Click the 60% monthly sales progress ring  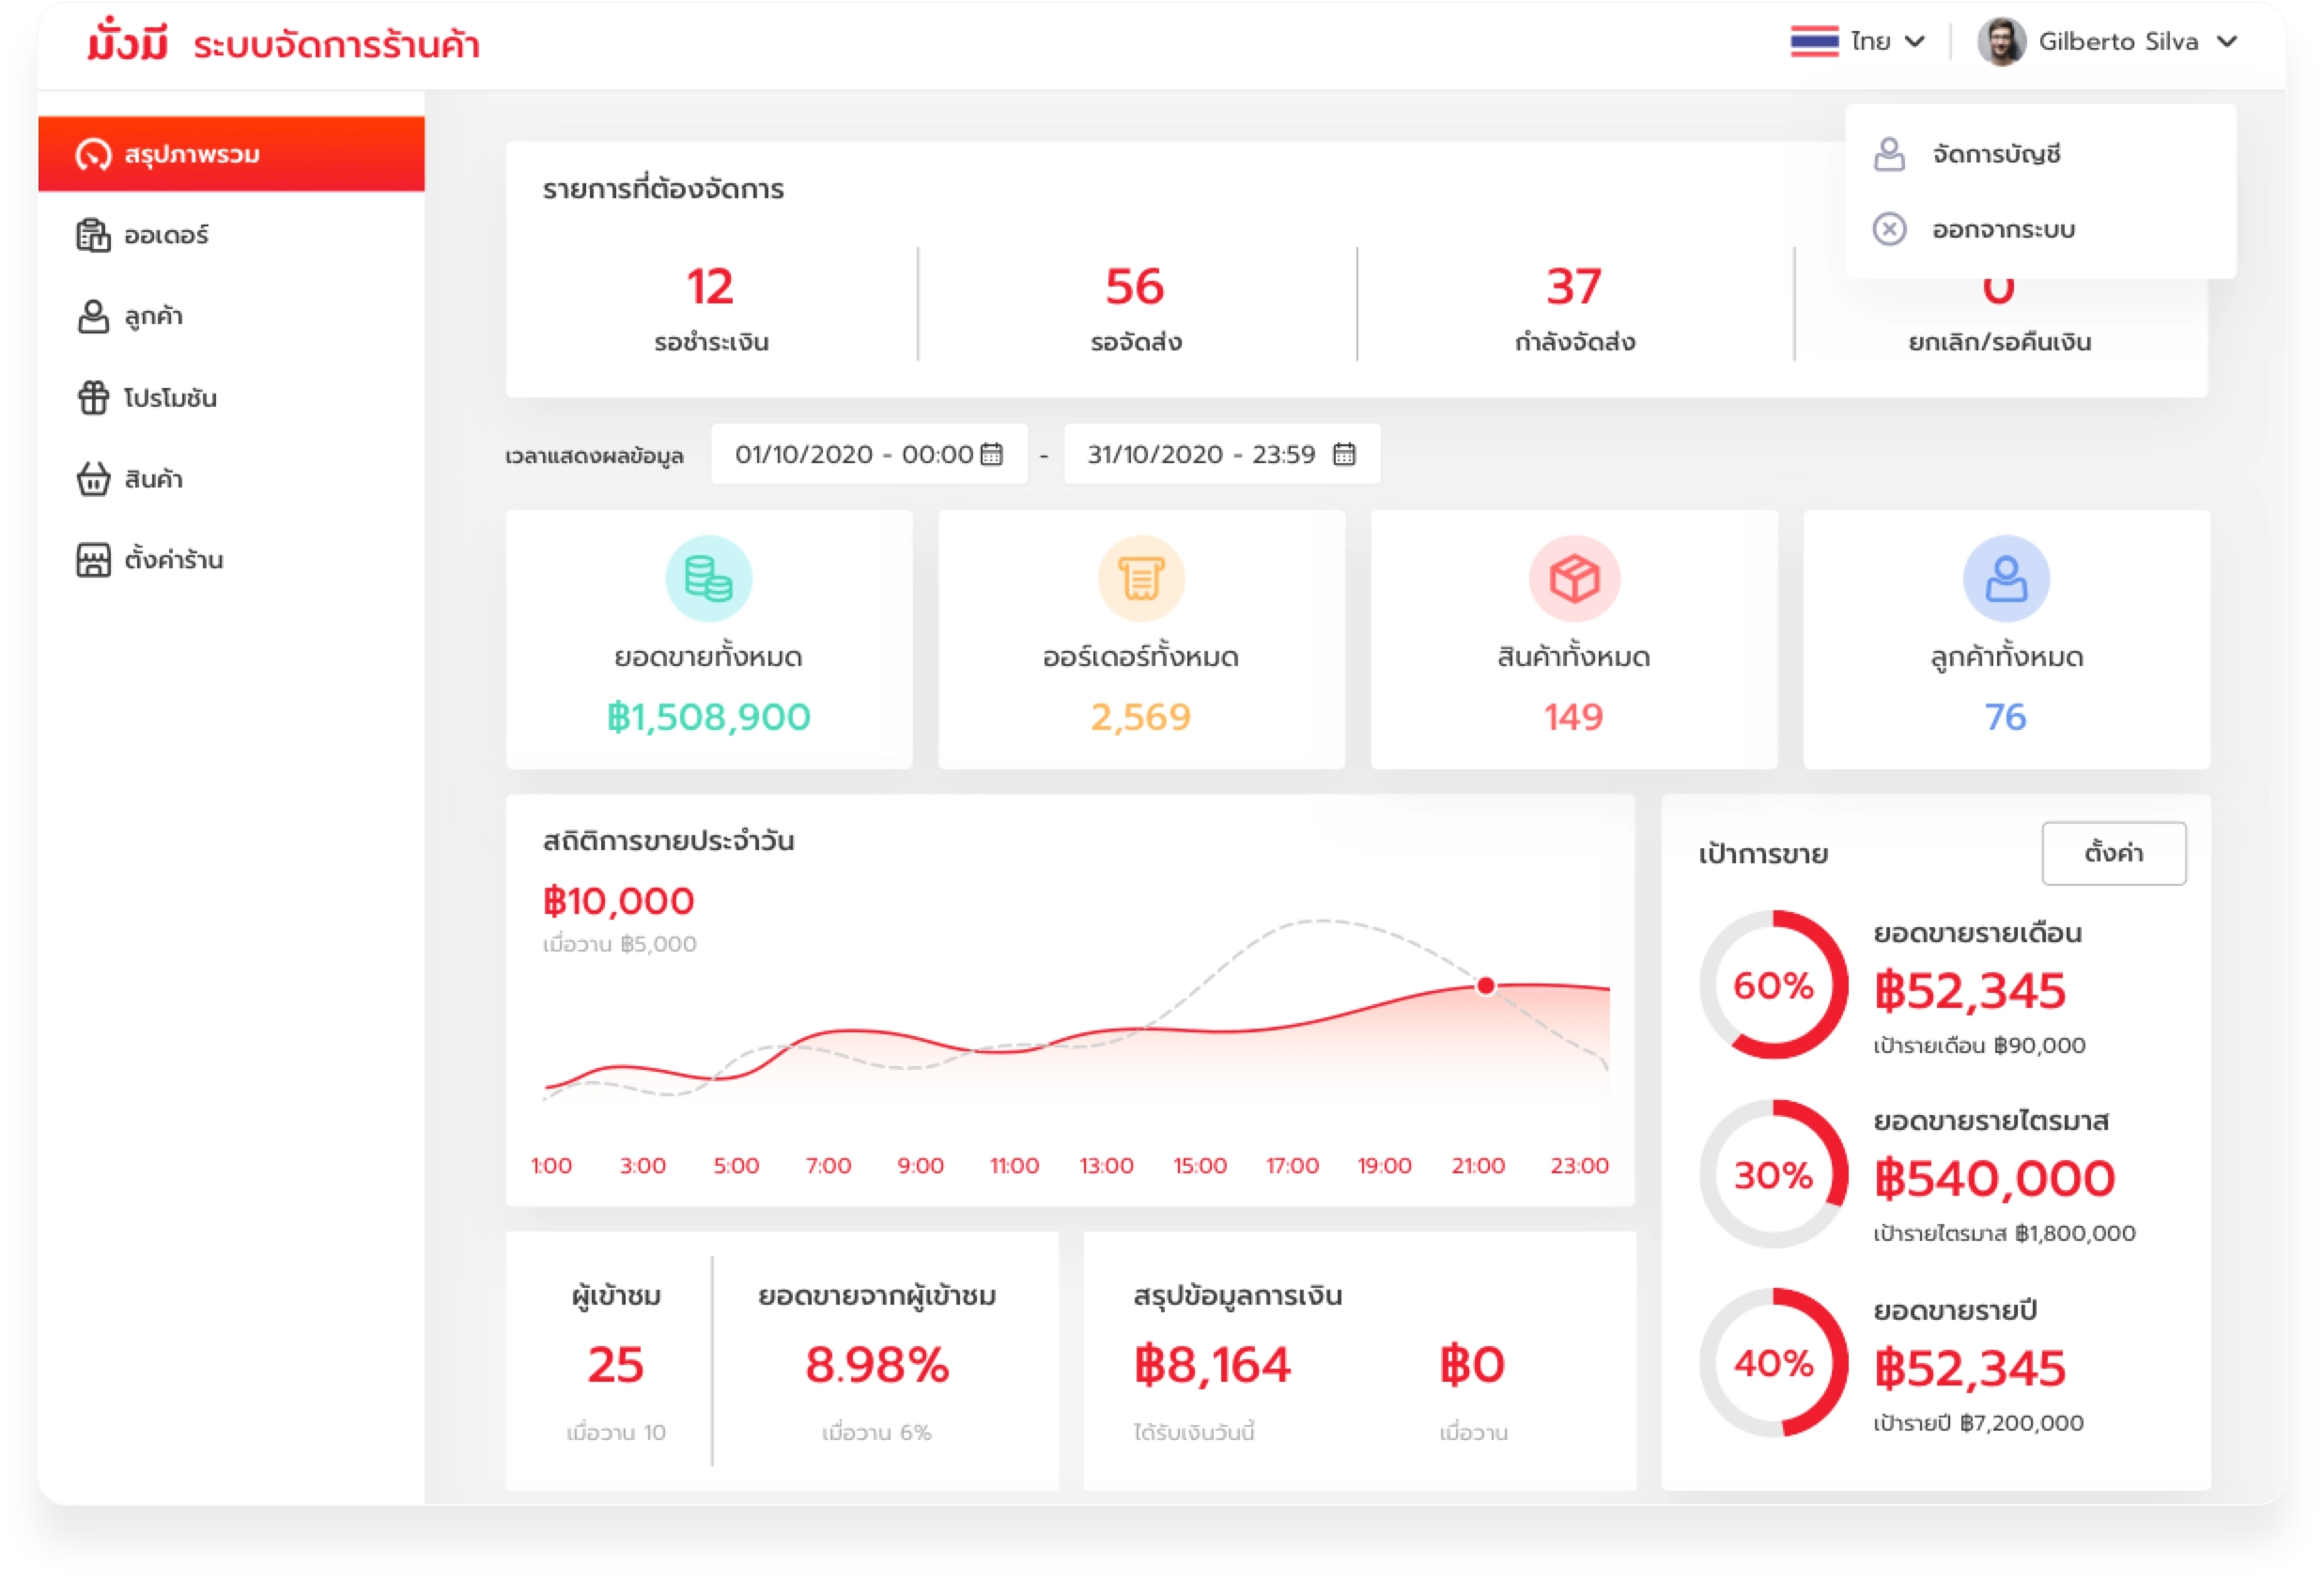point(1773,985)
